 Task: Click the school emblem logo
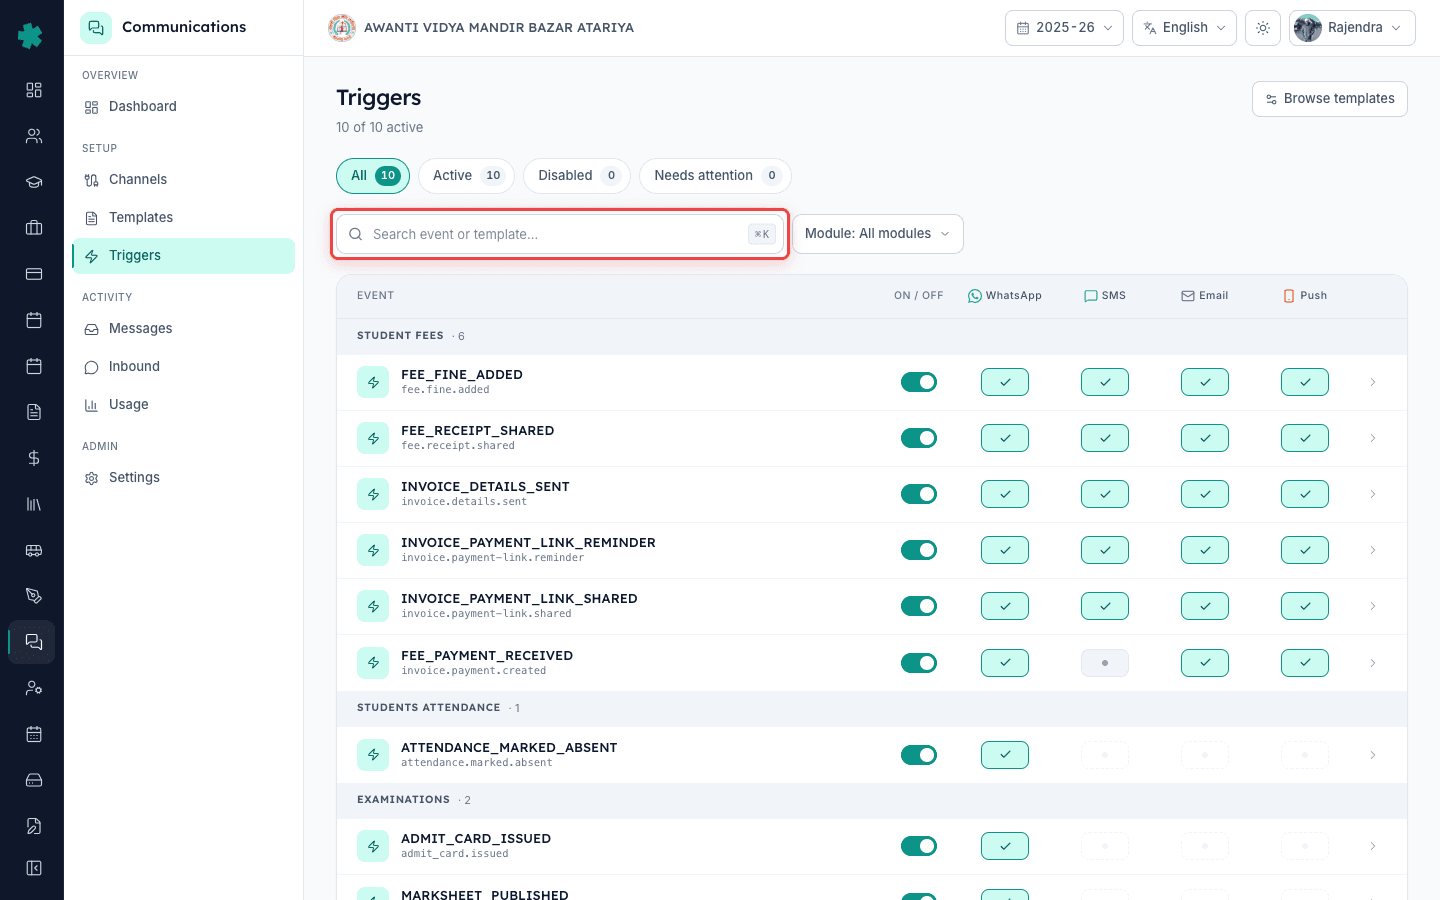[x=342, y=28]
